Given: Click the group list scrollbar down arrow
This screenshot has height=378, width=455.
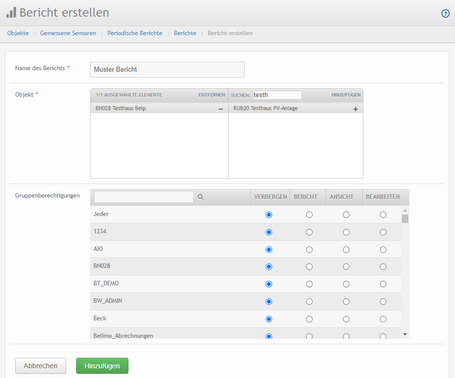Looking at the screenshot, I should [405, 334].
